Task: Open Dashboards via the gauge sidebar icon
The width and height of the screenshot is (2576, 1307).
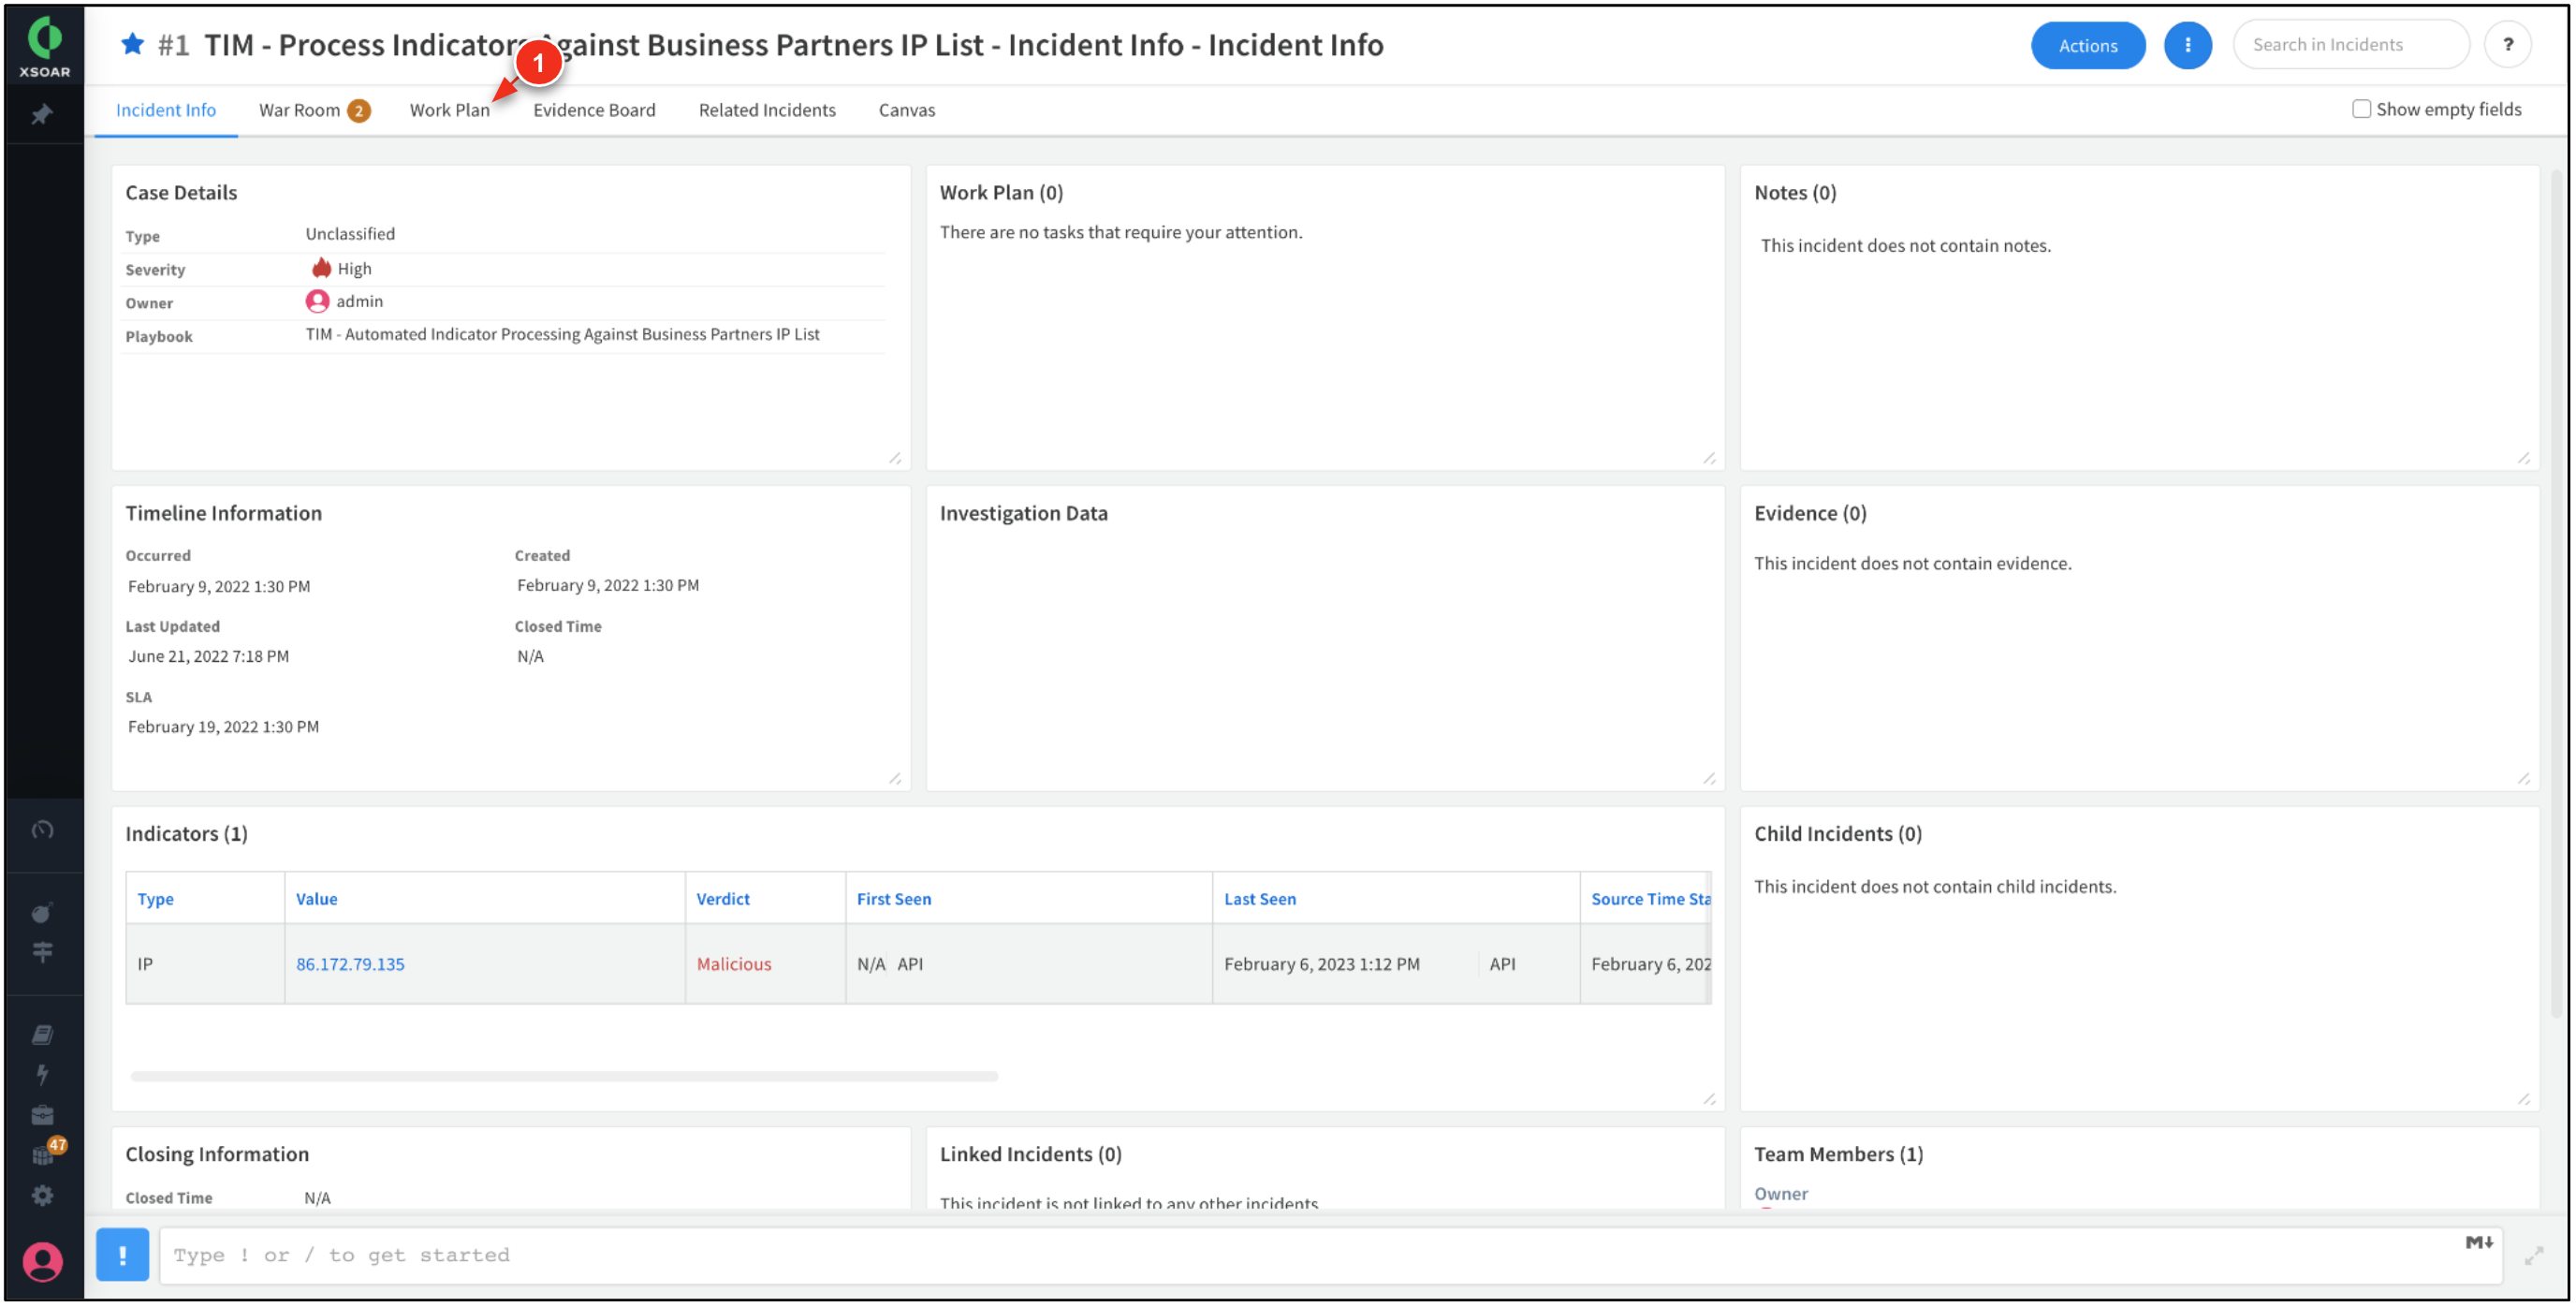Action: [42, 830]
